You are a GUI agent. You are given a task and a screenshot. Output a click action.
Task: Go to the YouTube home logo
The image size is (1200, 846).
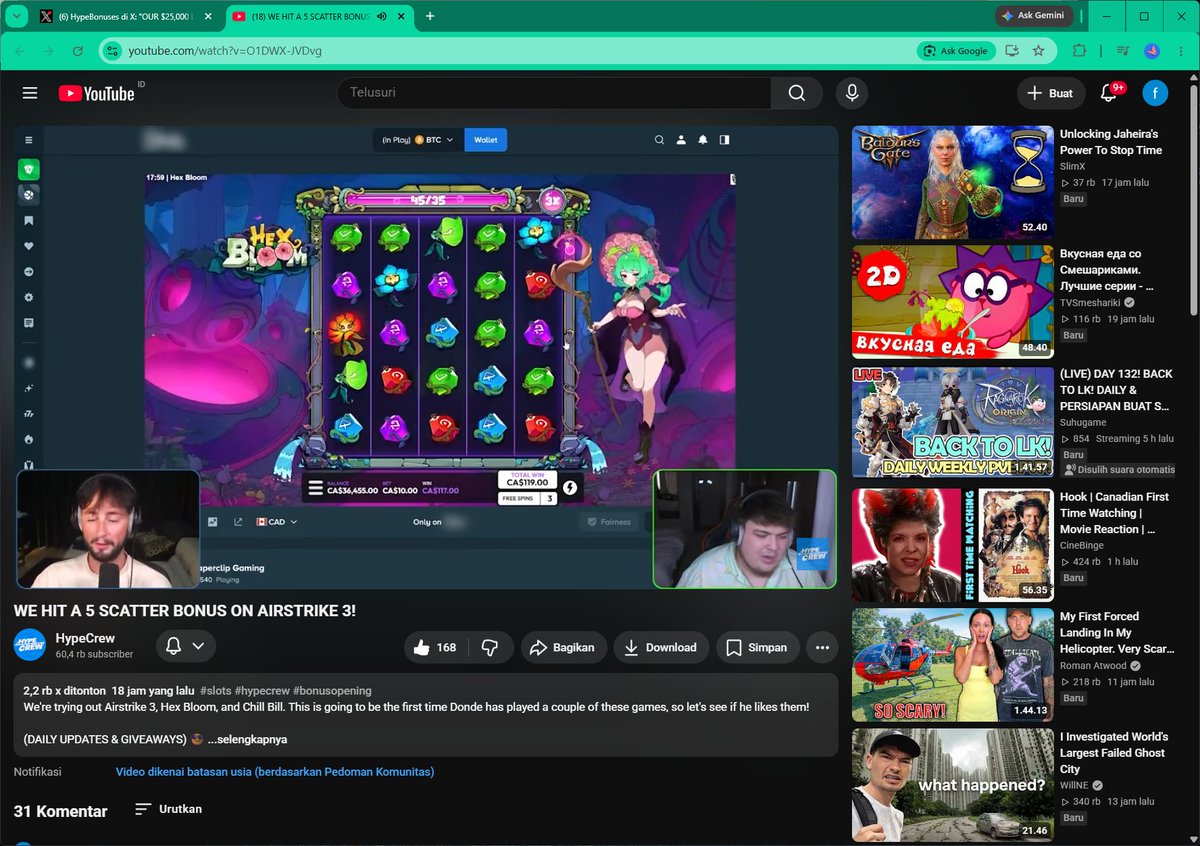pos(97,93)
